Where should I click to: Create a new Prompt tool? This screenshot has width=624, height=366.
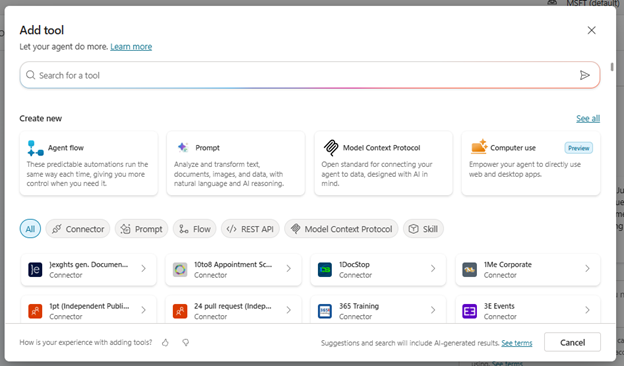236,164
